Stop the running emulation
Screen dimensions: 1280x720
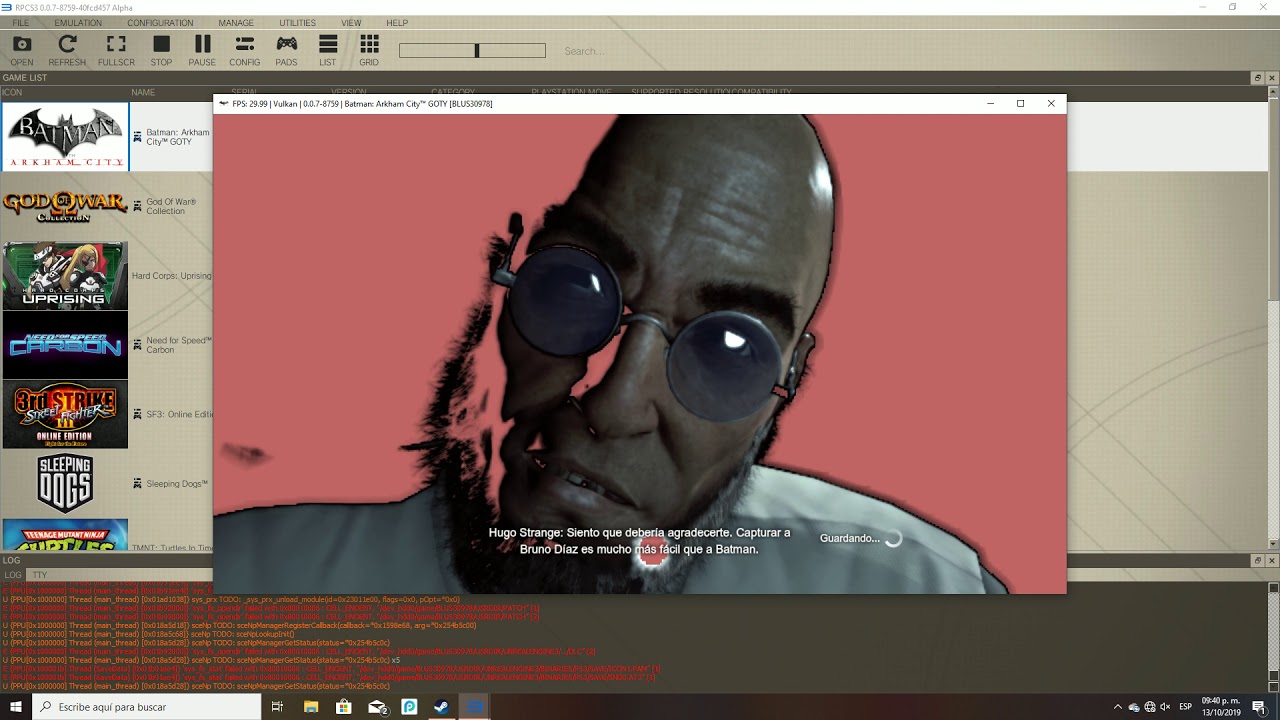(161, 50)
